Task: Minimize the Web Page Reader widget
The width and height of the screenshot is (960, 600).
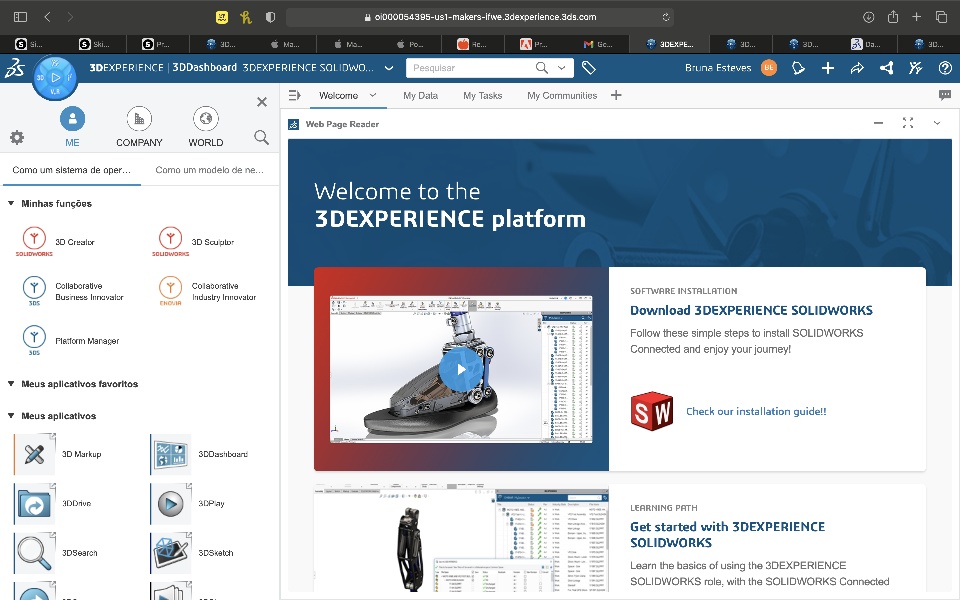Action: pyautogui.click(x=879, y=124)
